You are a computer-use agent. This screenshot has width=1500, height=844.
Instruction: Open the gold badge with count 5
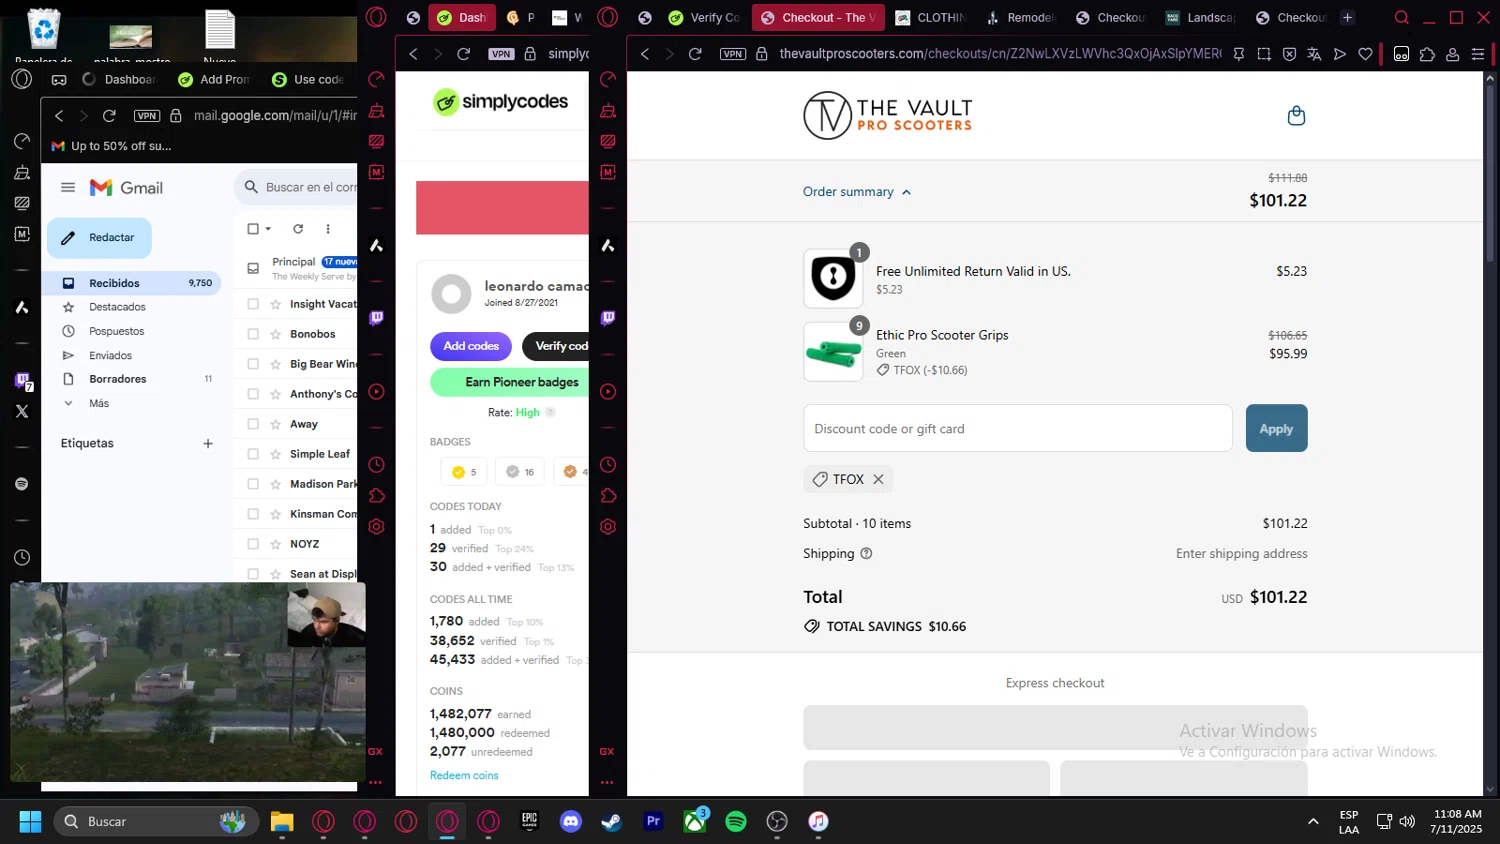click(x=464, y=472)
